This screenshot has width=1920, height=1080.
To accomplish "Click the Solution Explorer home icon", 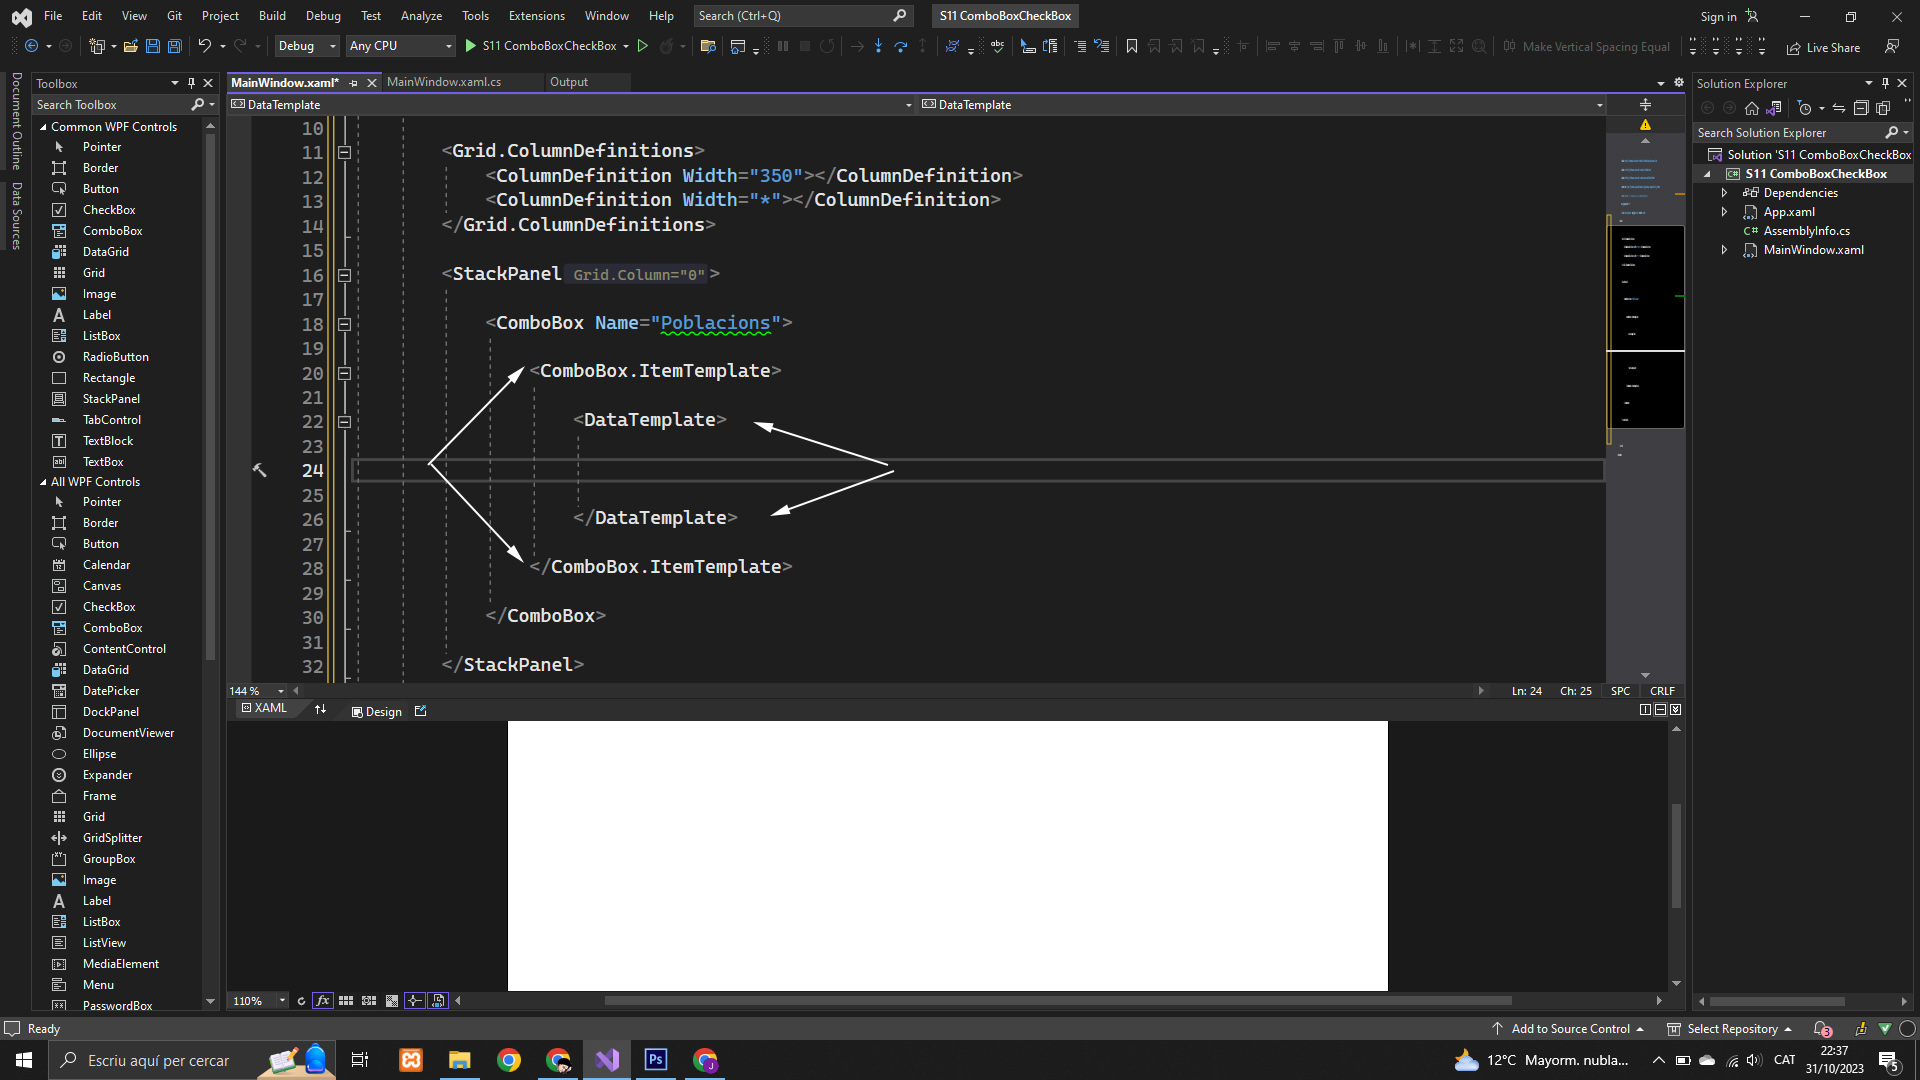I will click(x=1751, y=108).
